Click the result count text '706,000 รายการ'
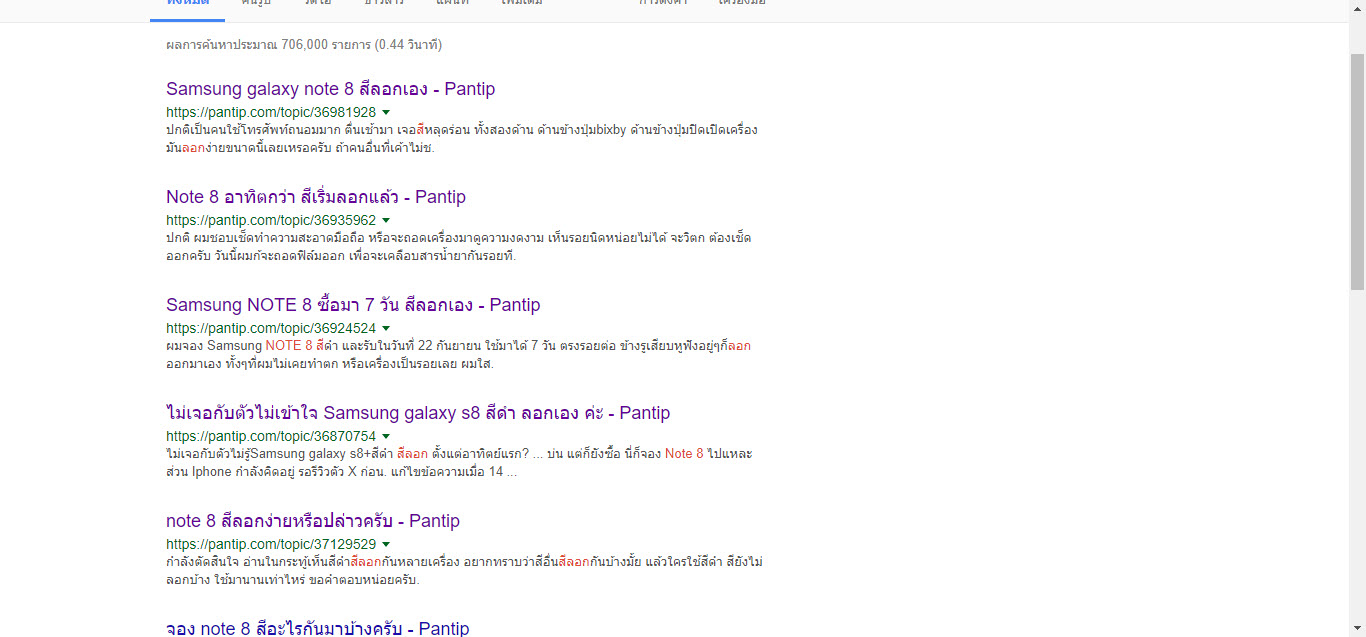This screenshot has width=1366, height=637. [x=325, y=45]
